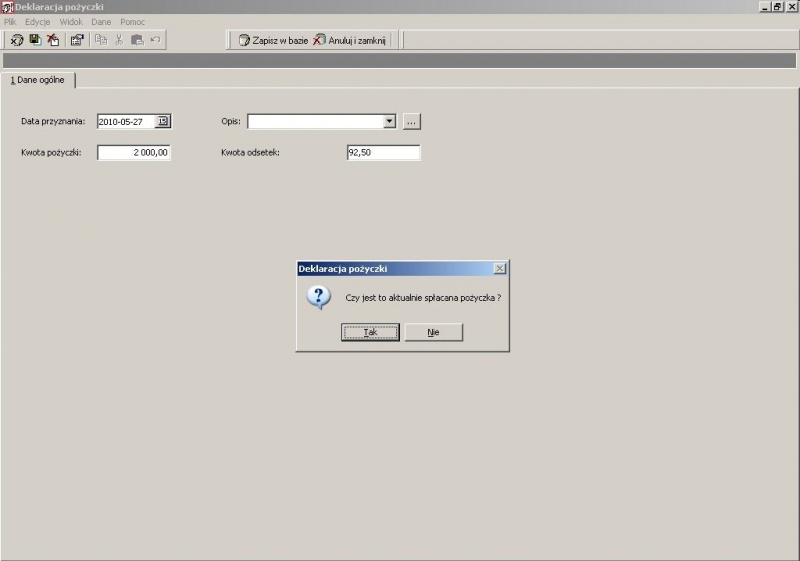Click the greyed copy icon
800x561 pixels.
101,40
